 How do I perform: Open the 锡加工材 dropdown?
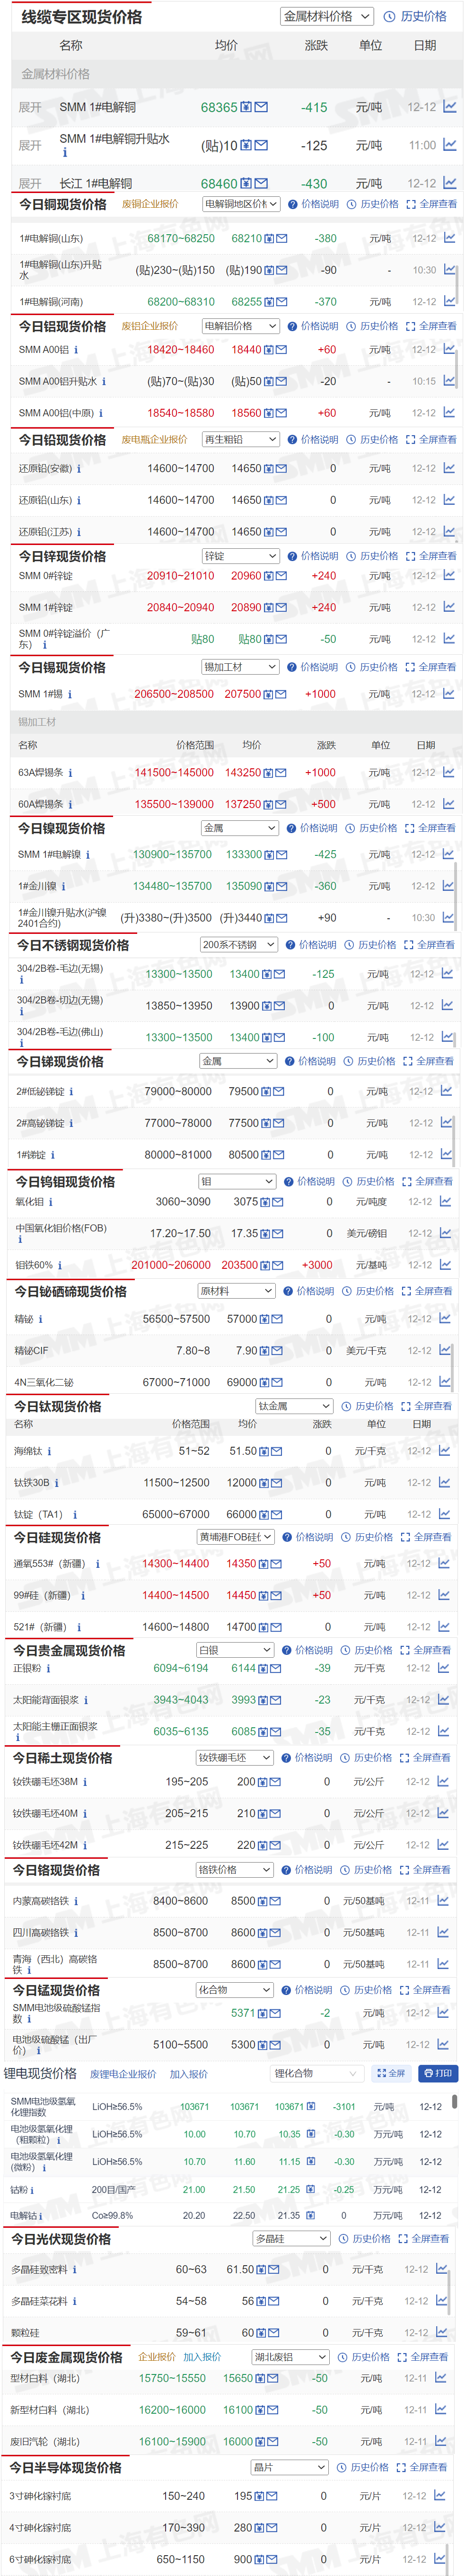(x=240, y=667)
